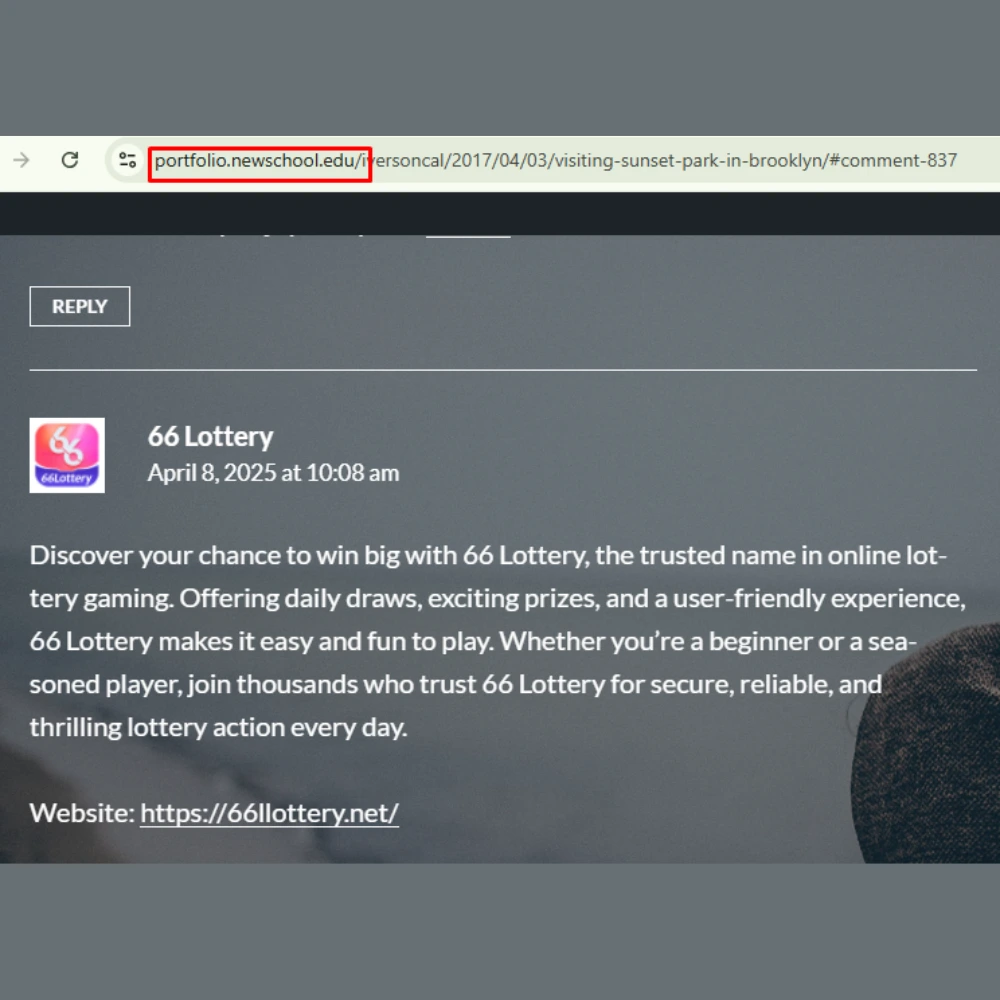This screenshot has width=1000, height=1000.
Task: Click the address bar URL field
Action: (555, 160)
